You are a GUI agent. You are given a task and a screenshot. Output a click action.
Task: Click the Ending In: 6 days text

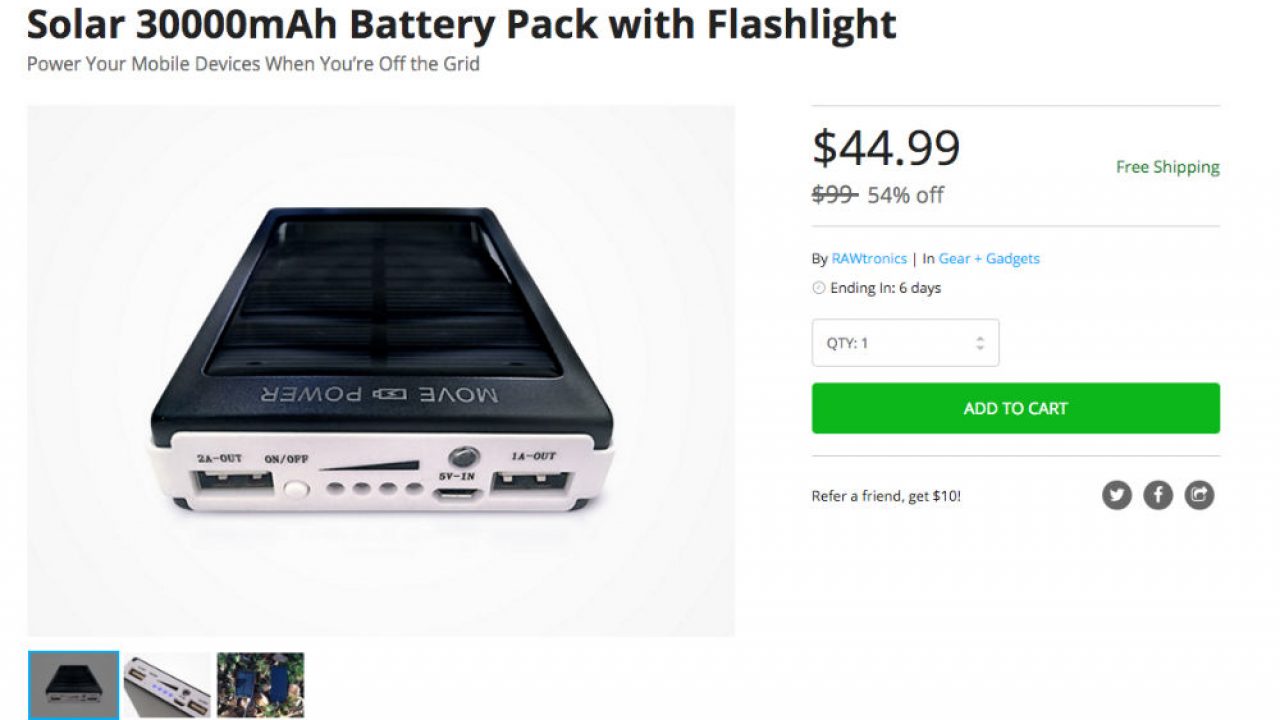[x=885, y=288]
